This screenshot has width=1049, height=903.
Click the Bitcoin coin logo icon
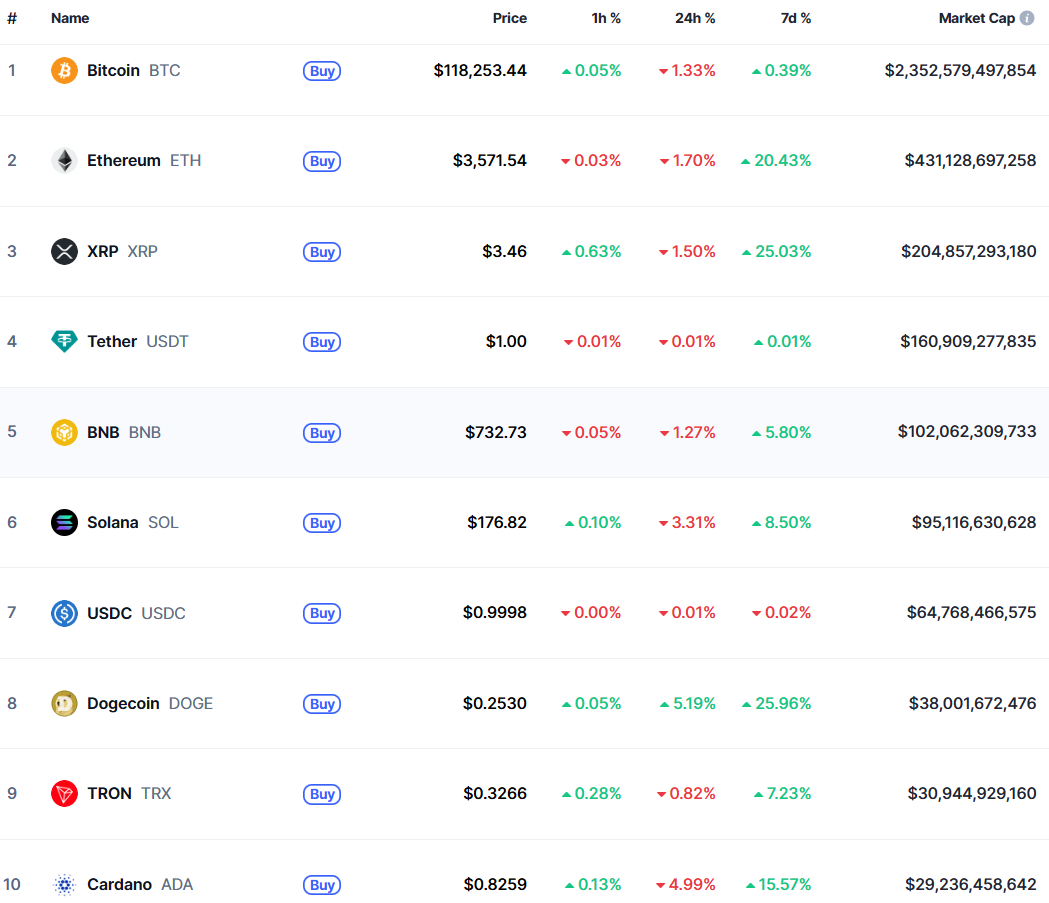[64, 71]
